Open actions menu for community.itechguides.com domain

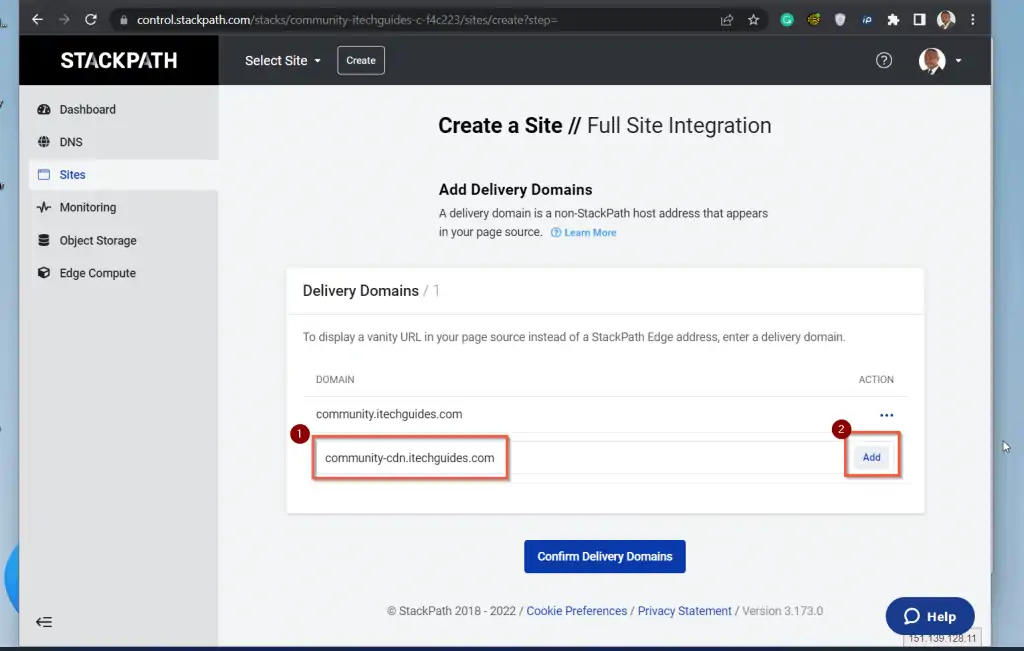tap(886, 414)
